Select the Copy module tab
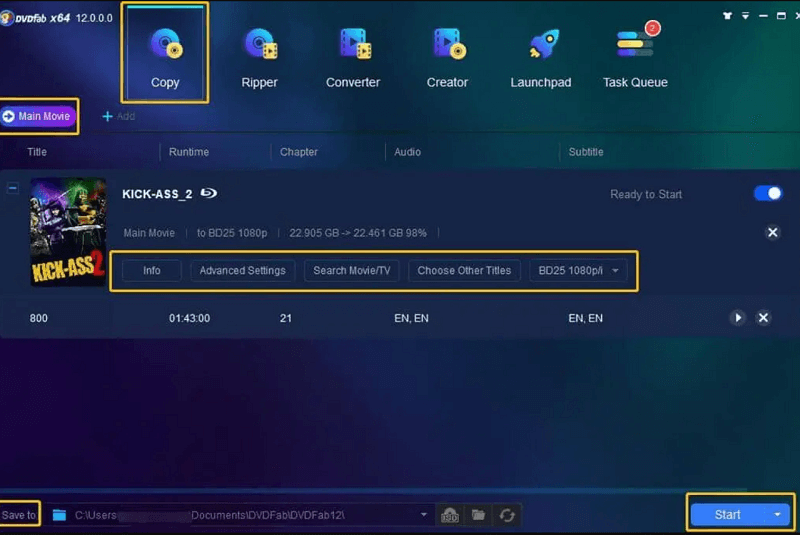The width and height of the screenshot is (800, 535). [165, 55]
